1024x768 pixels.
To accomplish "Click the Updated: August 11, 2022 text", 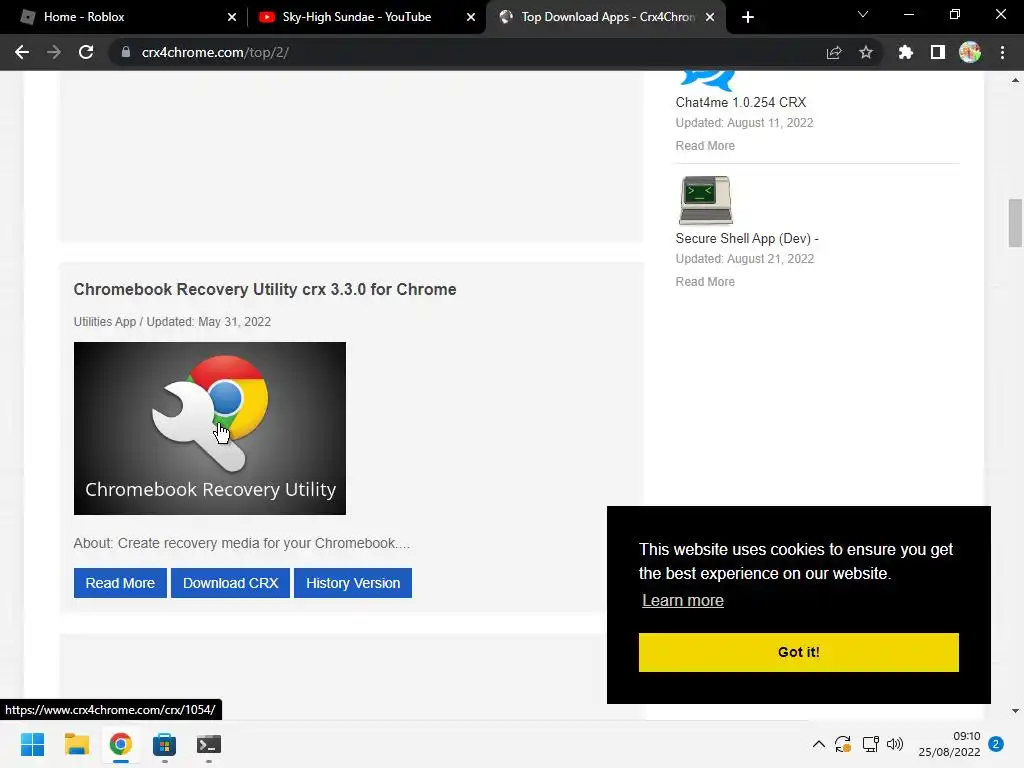I will click(744, 123).
